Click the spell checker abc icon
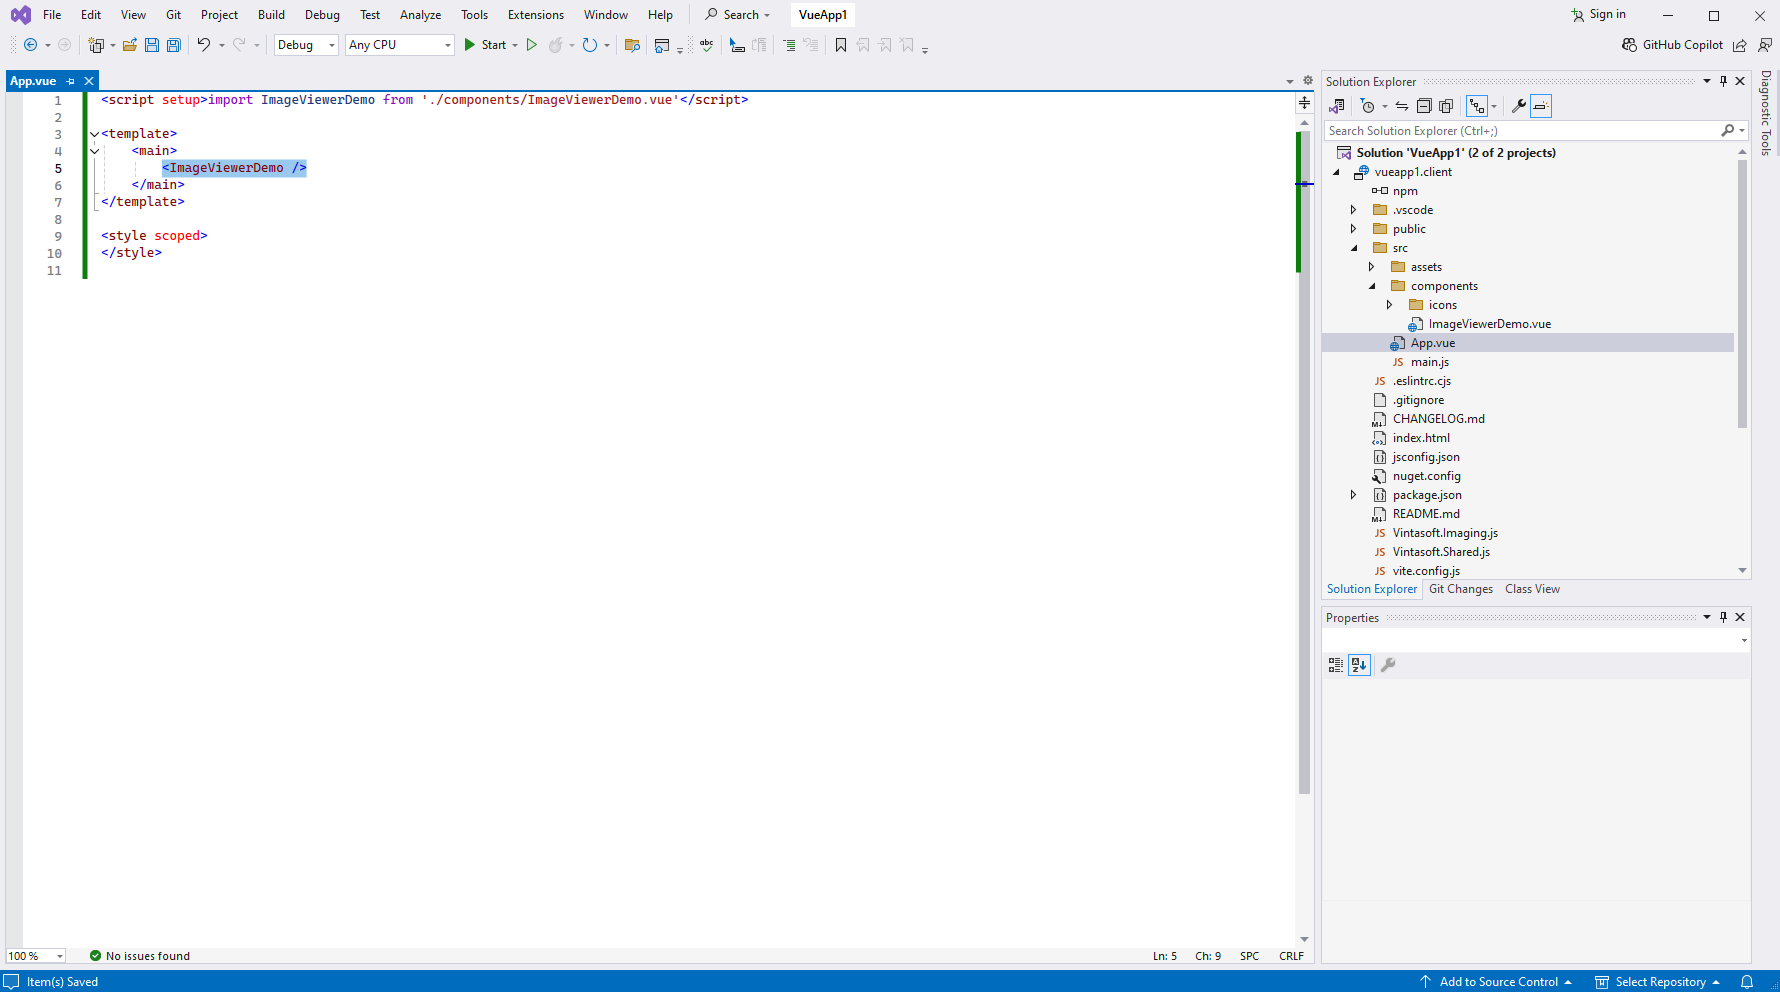 tap(707, 45)
